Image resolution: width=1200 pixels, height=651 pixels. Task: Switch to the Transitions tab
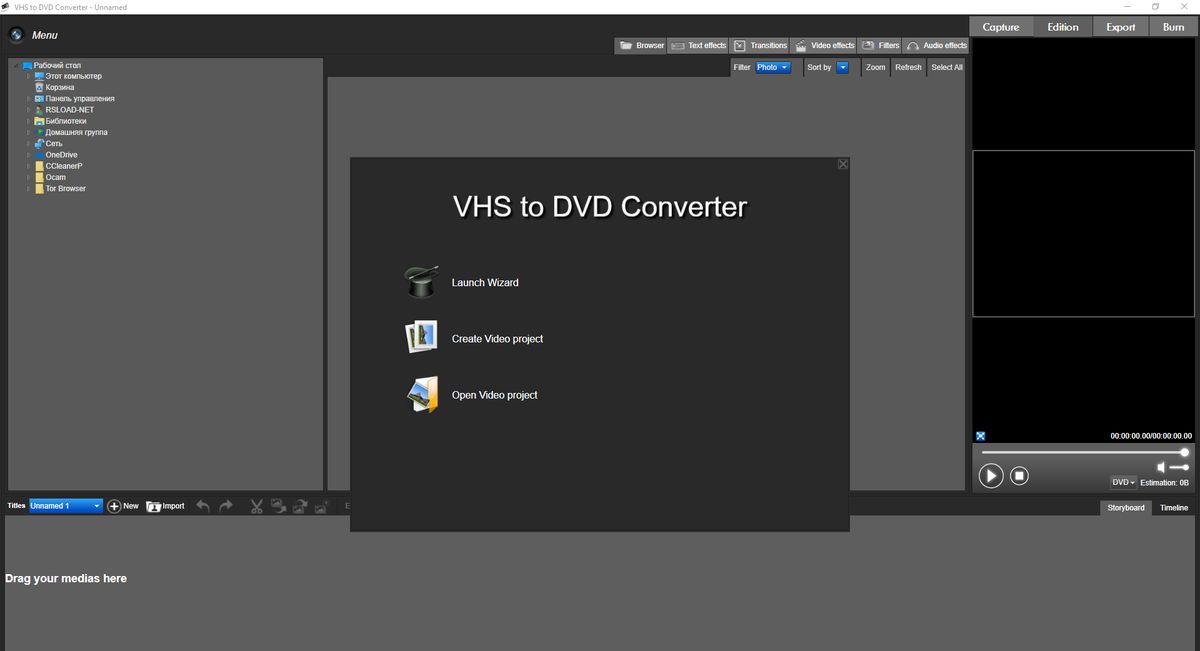point(760,45)
